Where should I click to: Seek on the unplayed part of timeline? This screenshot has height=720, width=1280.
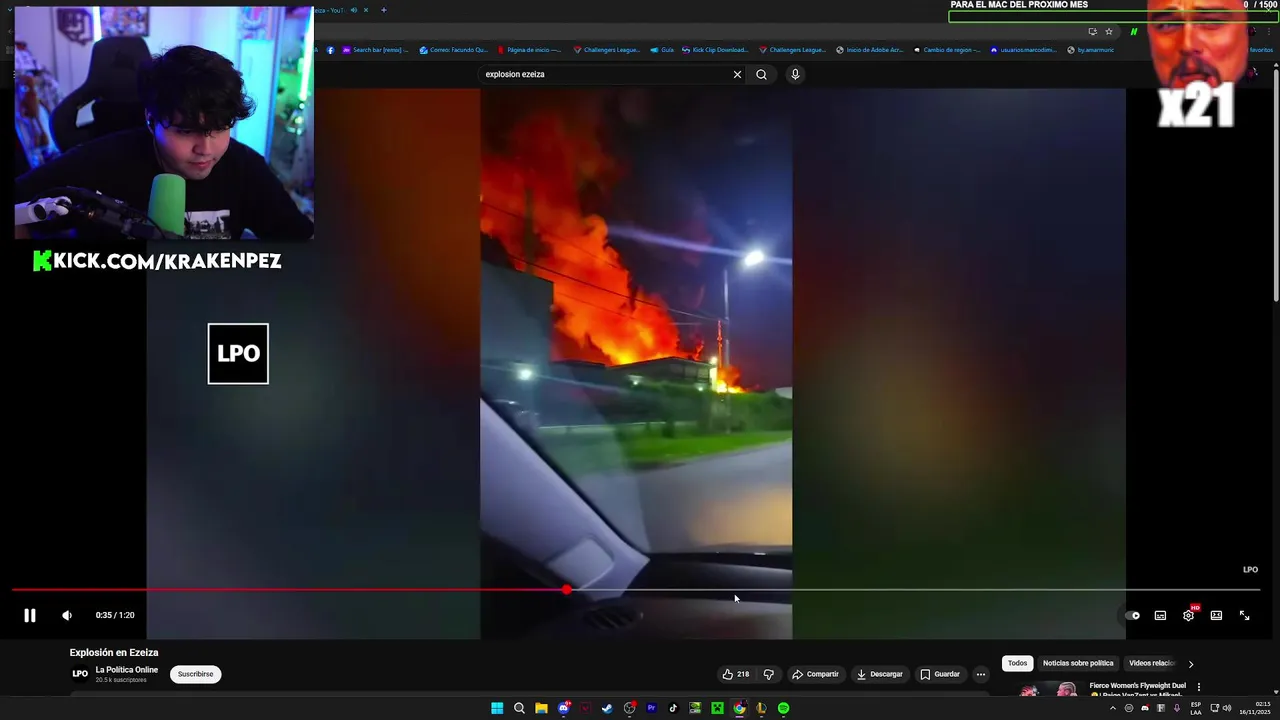(915, 590)
